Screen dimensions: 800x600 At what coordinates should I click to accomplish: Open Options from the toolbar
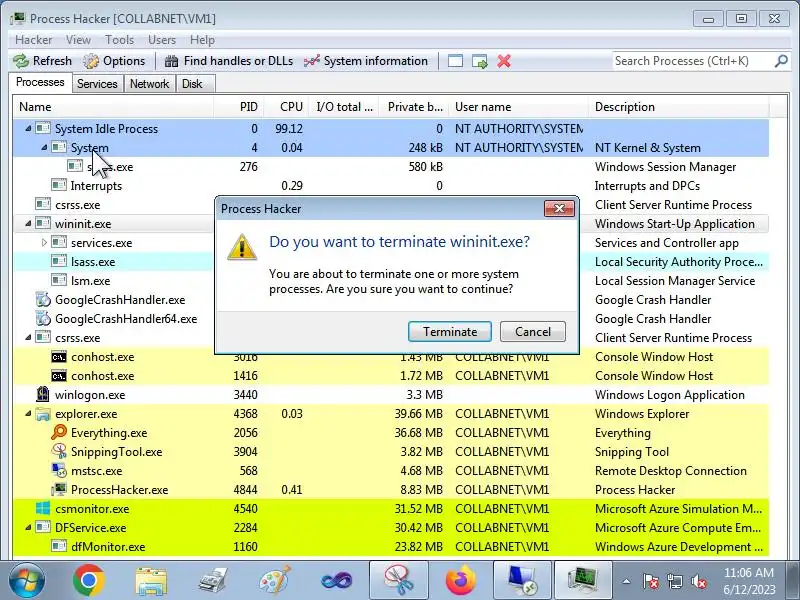114,61
